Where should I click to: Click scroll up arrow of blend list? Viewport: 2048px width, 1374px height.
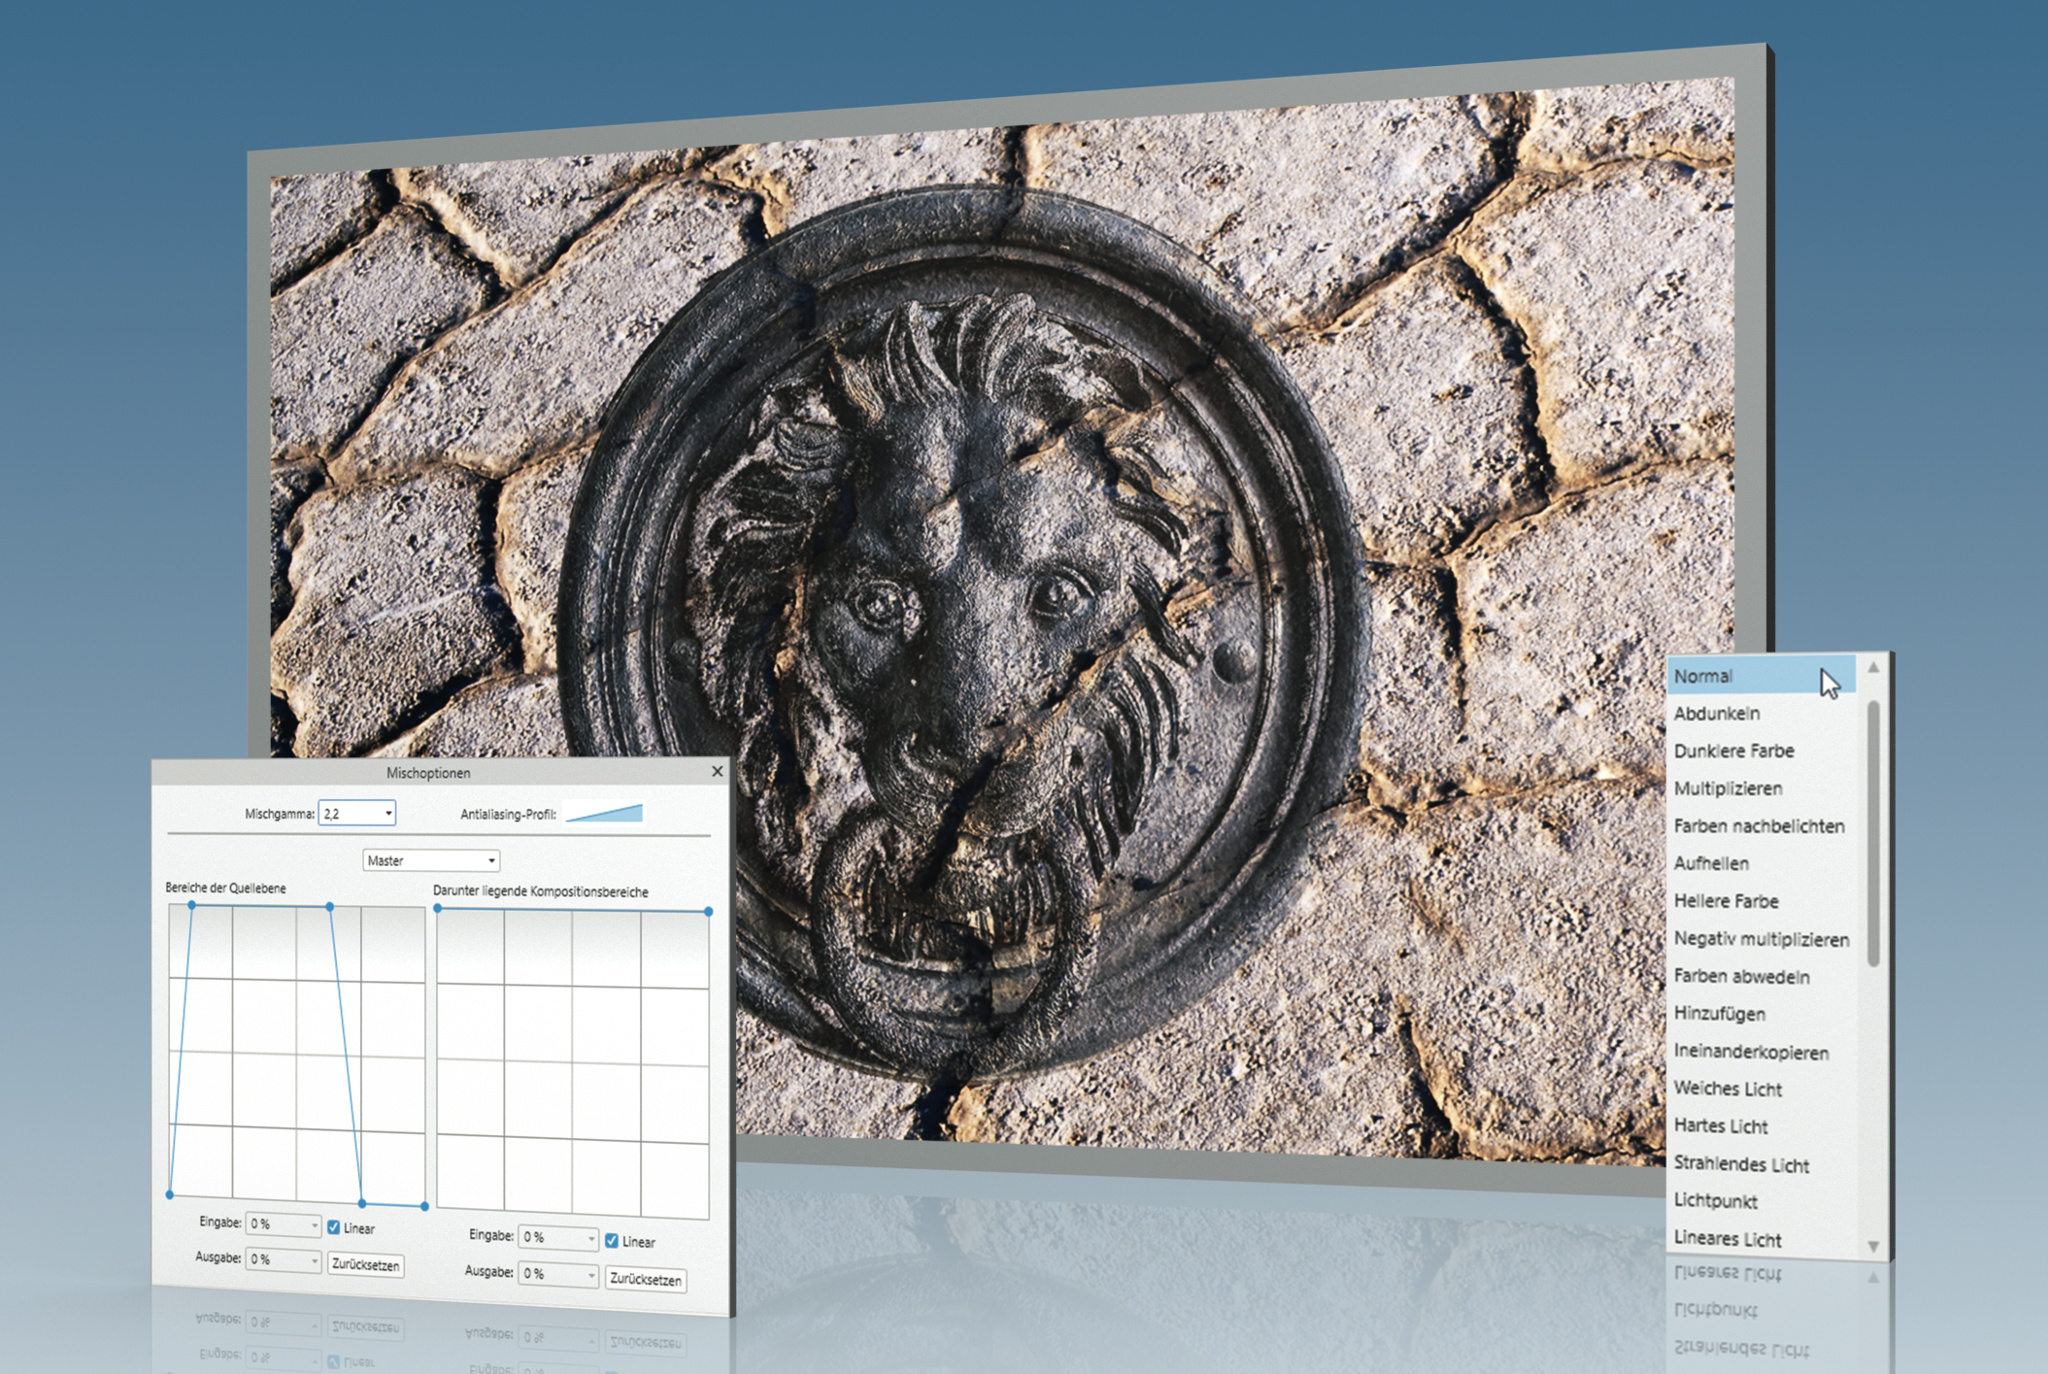pyautogui.click(x=1873, y=667)
